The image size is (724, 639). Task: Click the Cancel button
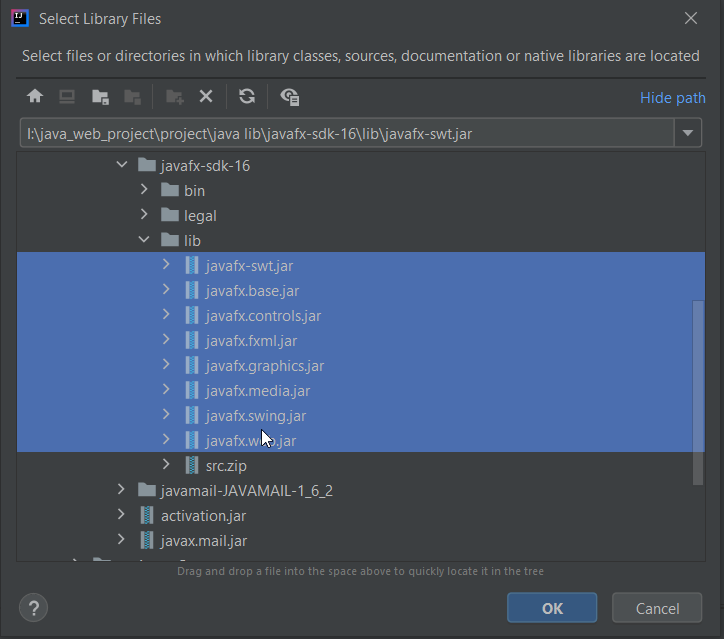point(657,608)
